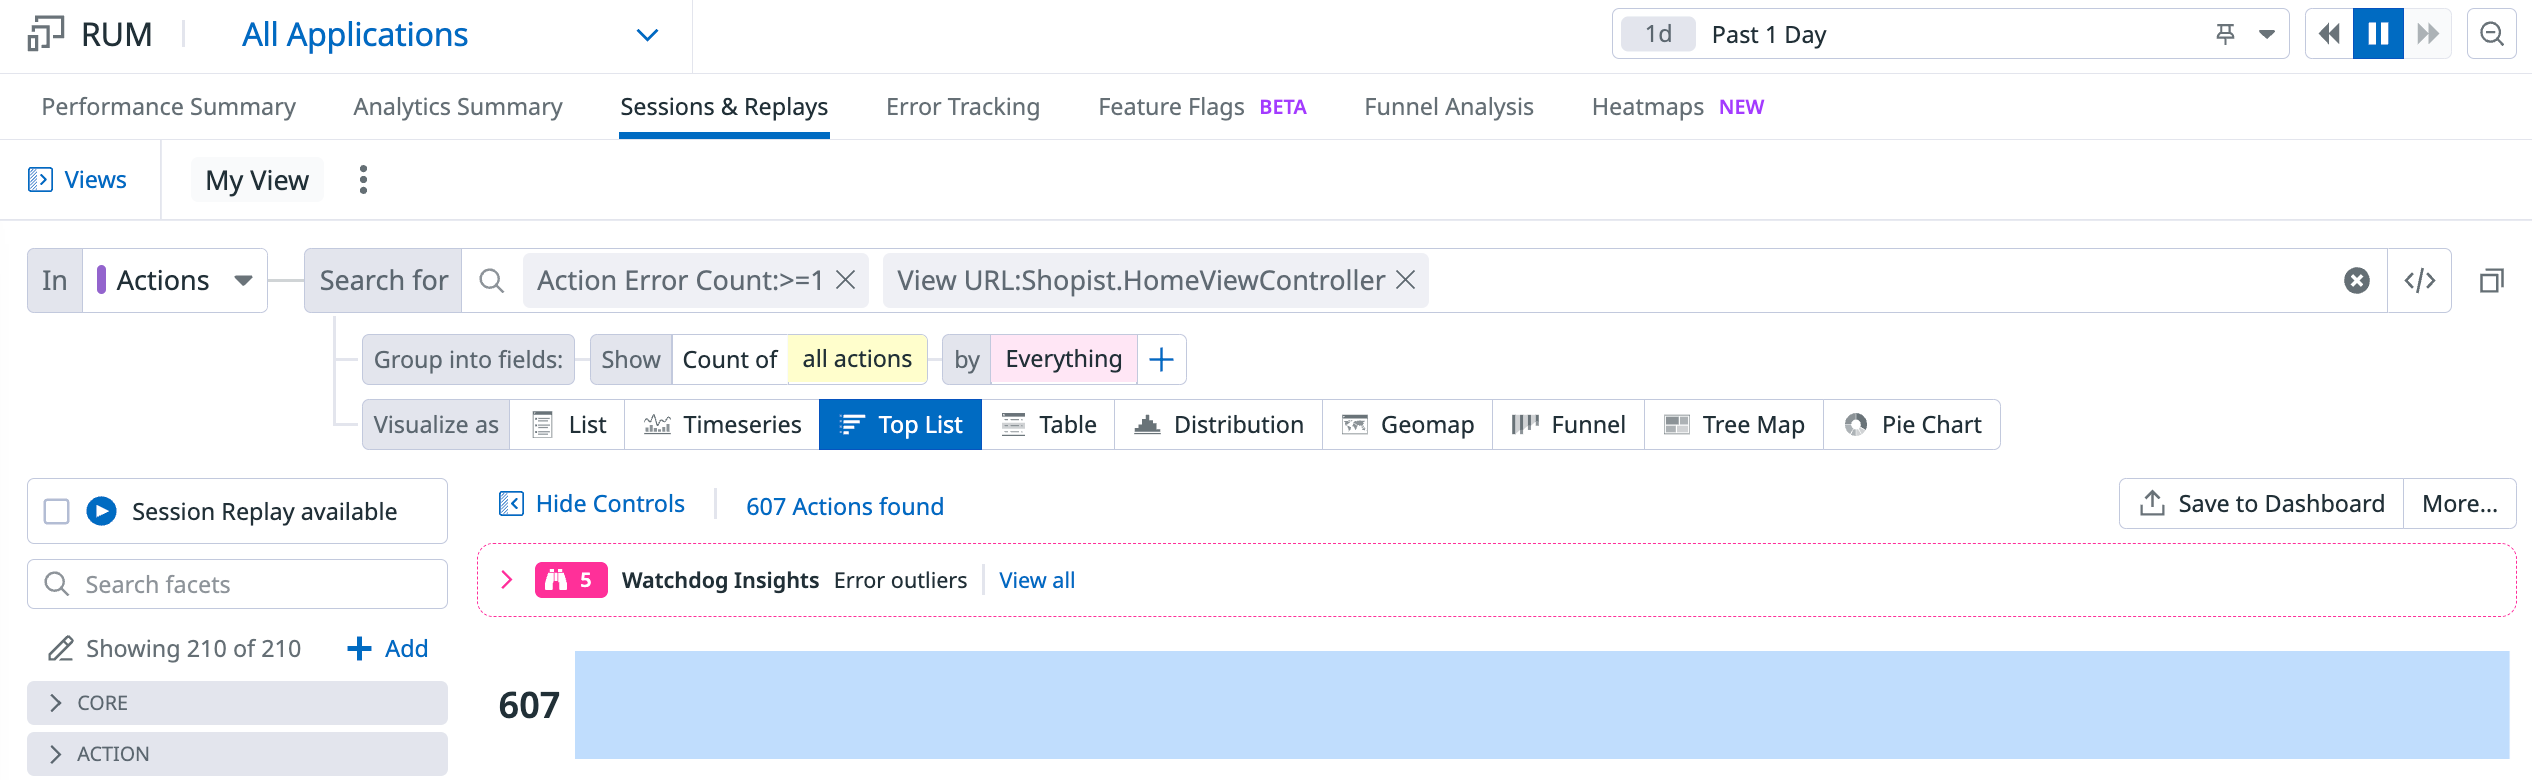Step time range backward with rewind icon
The height and width of the screenshot is (780, 2532).
coord(2329,34)
